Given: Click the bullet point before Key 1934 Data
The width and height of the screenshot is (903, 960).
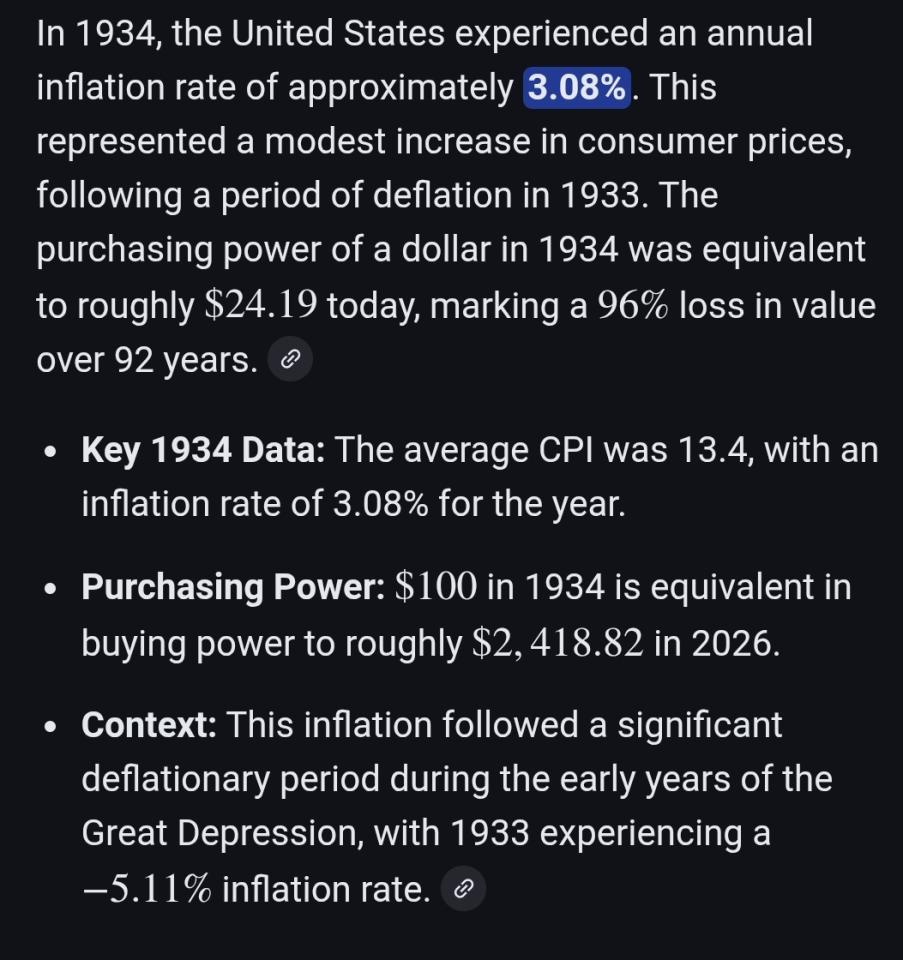Looking at the screenshot, I should [x=50, y=452].
